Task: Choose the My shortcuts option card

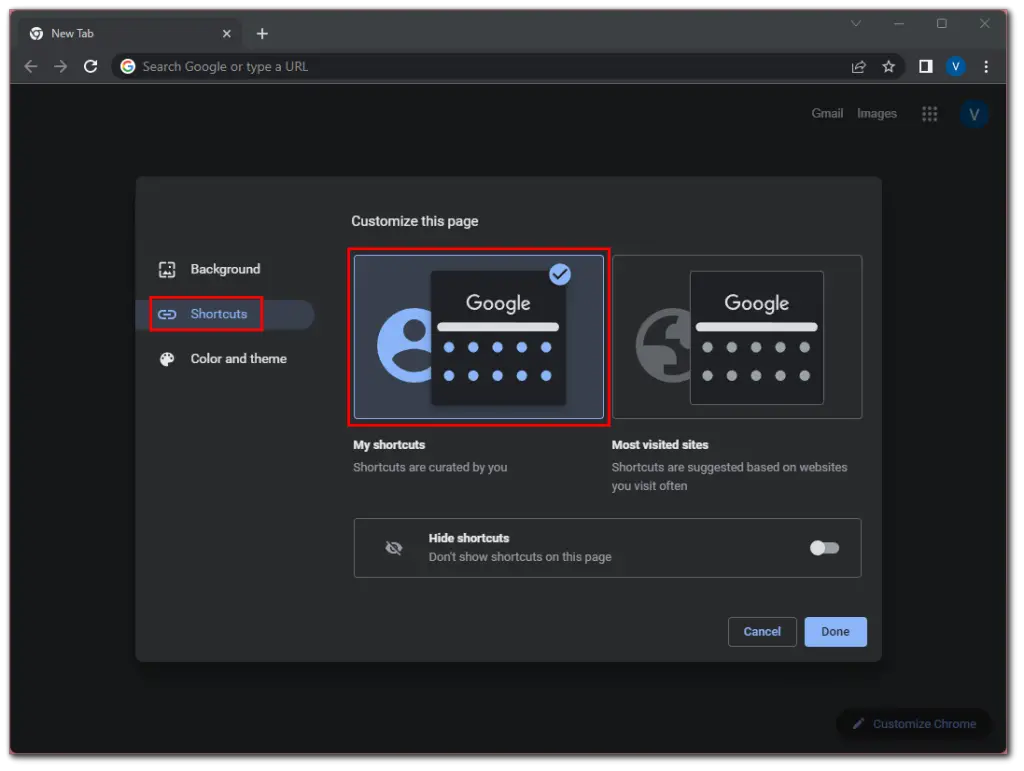Action: (x=479, y=337)
